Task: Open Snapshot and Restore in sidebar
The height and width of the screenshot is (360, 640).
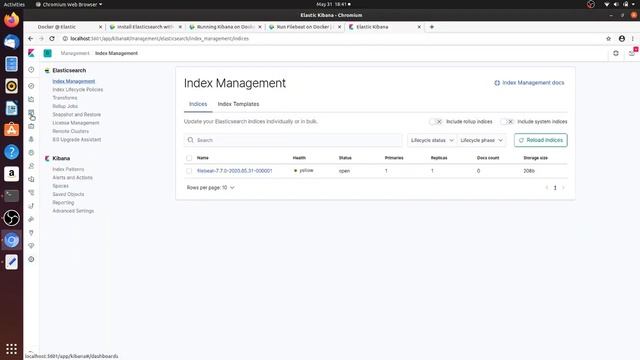Action: [x=76, y=114]
